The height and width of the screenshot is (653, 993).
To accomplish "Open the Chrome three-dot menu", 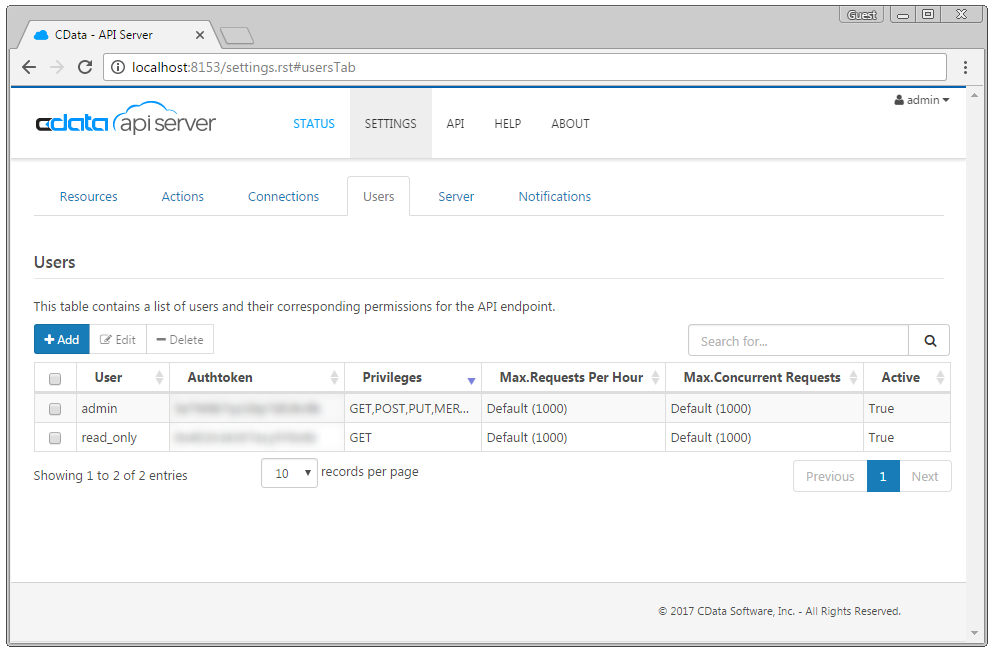I will [965, 68].
